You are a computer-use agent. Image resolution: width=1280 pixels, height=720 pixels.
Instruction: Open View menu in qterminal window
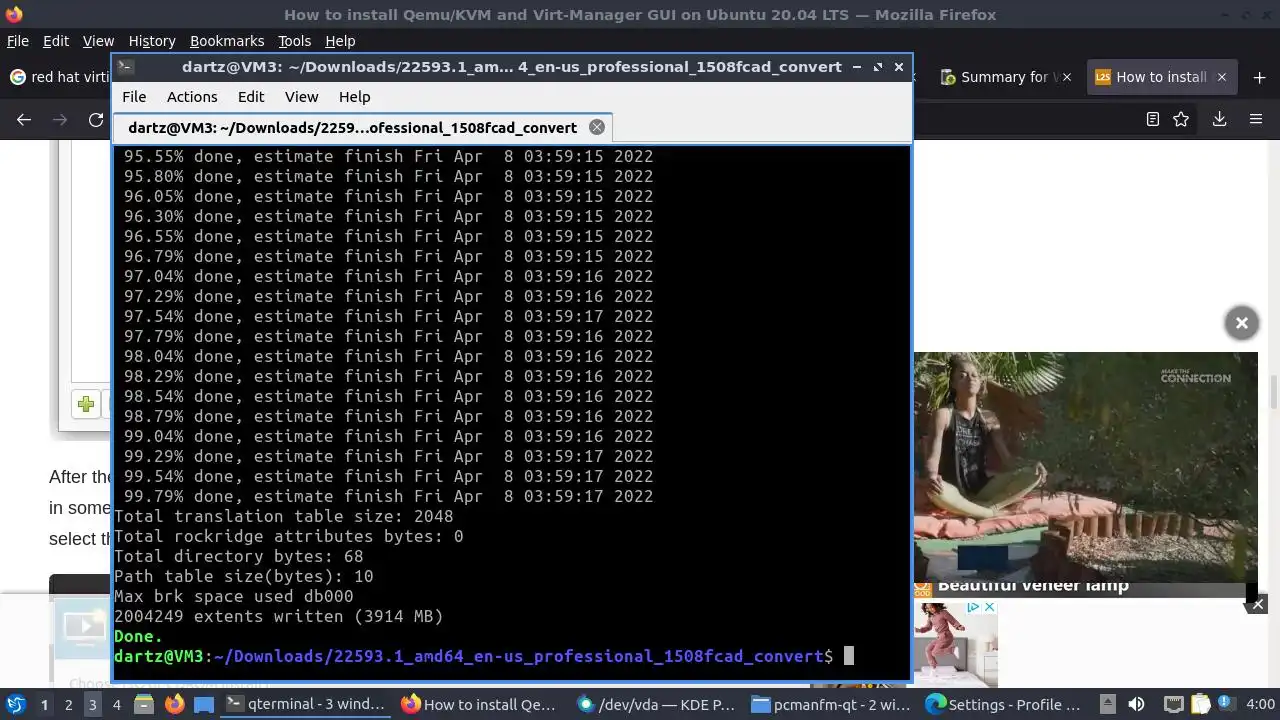(301, 97)
